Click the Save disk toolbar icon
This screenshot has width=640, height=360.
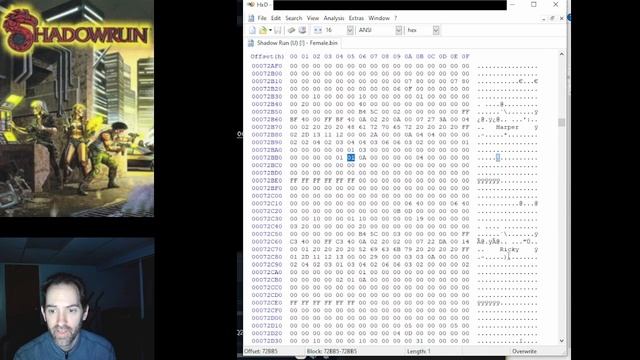click(x=278, y=30)
